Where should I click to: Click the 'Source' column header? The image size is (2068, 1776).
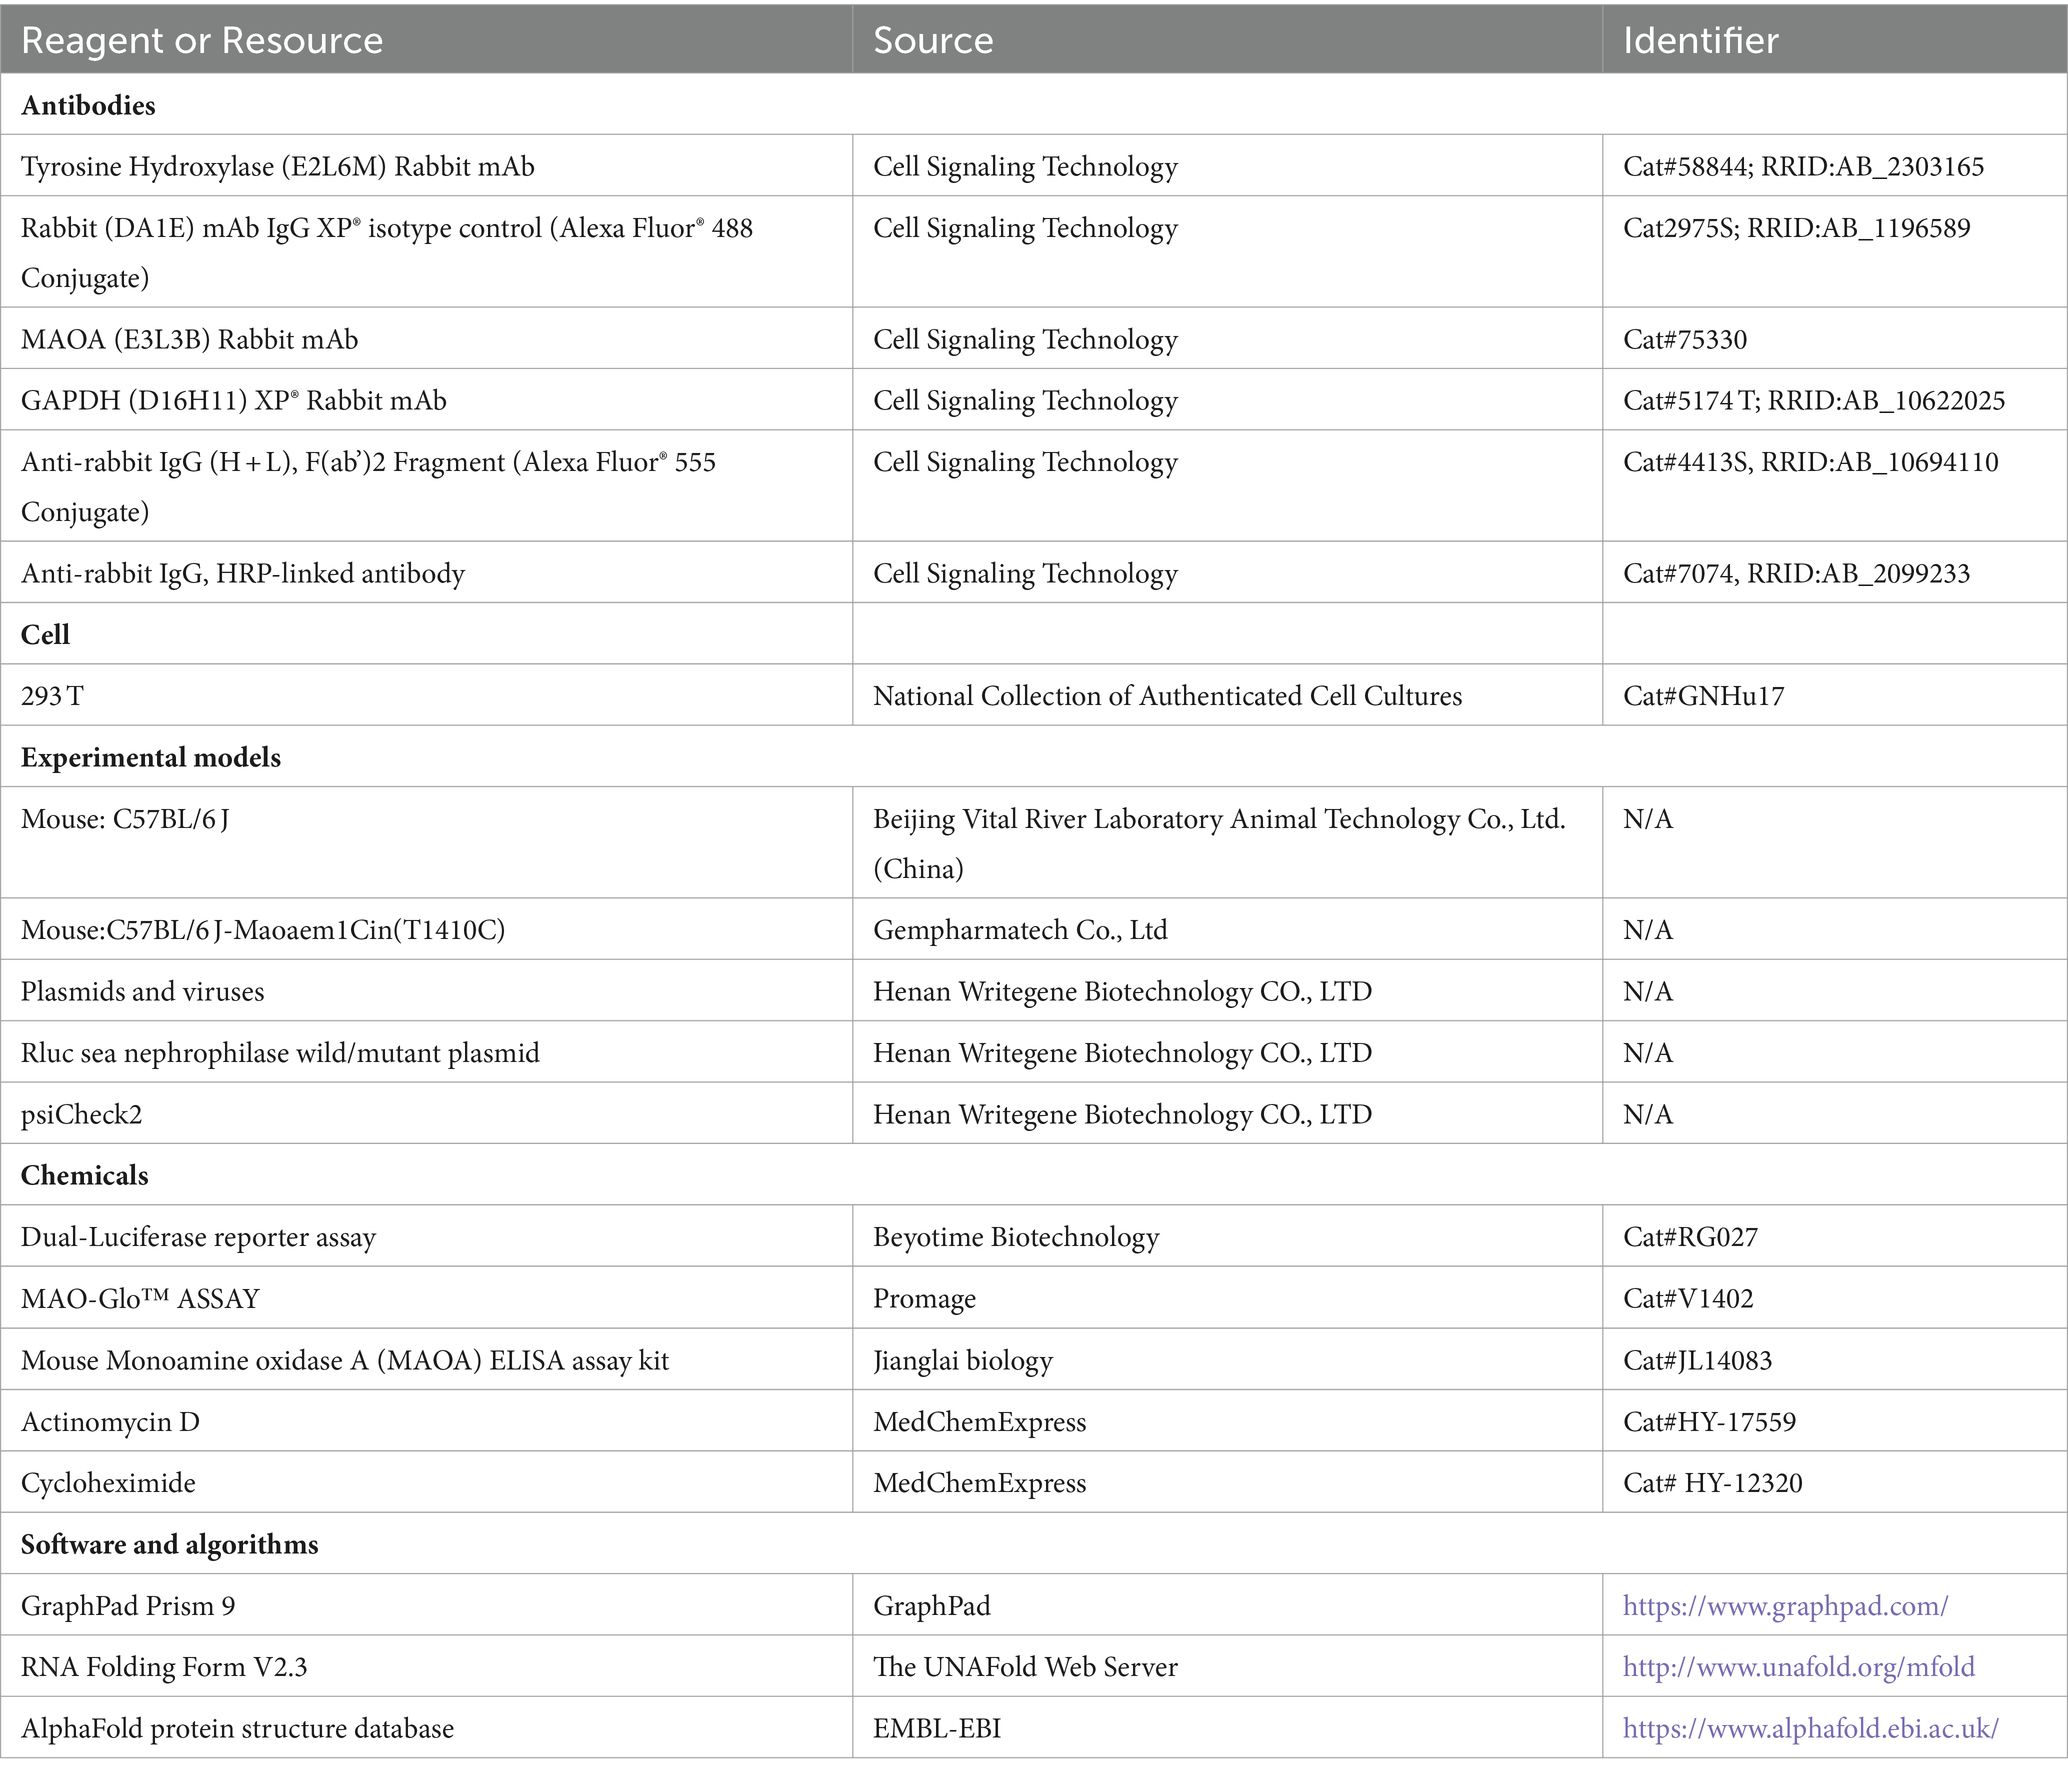(x=933, y=40)
